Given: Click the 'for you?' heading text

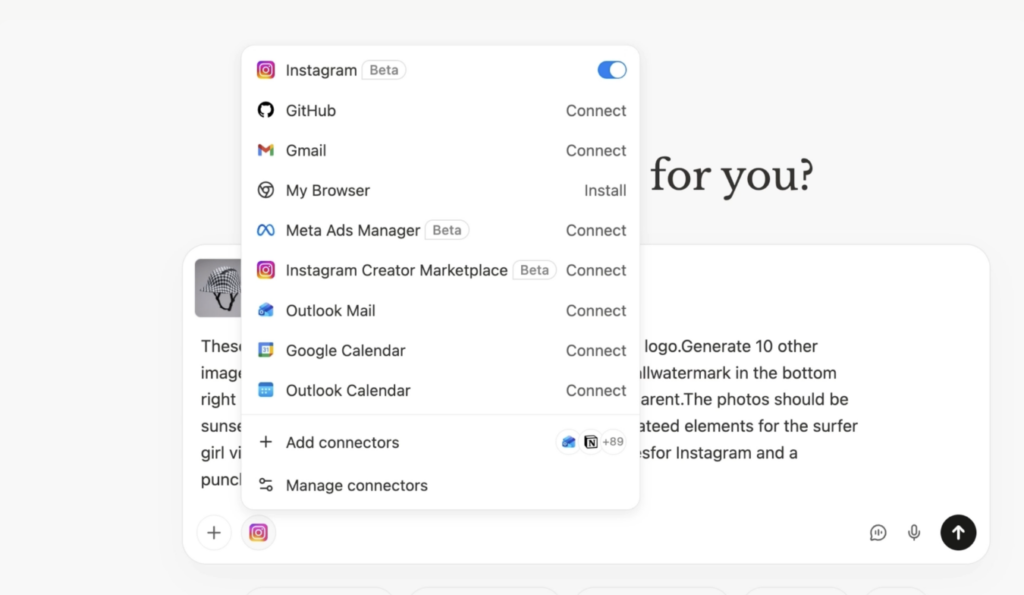Looking at the screenshot, I should pyautogui.click(x=732, y=175).
